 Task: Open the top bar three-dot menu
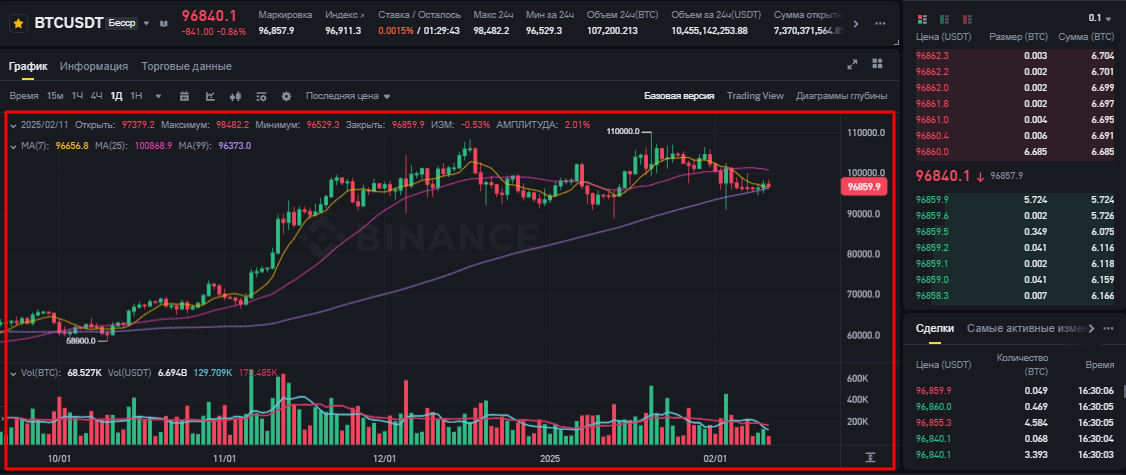point(881,24)
